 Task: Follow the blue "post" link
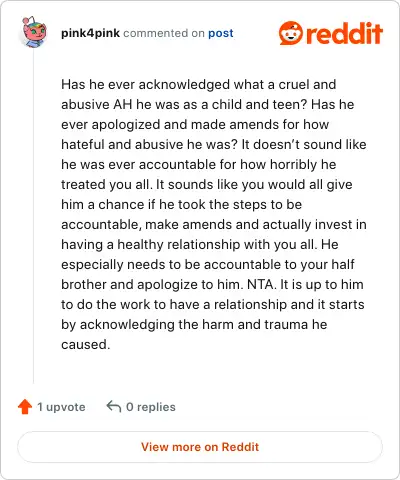[x=221, y=33]
